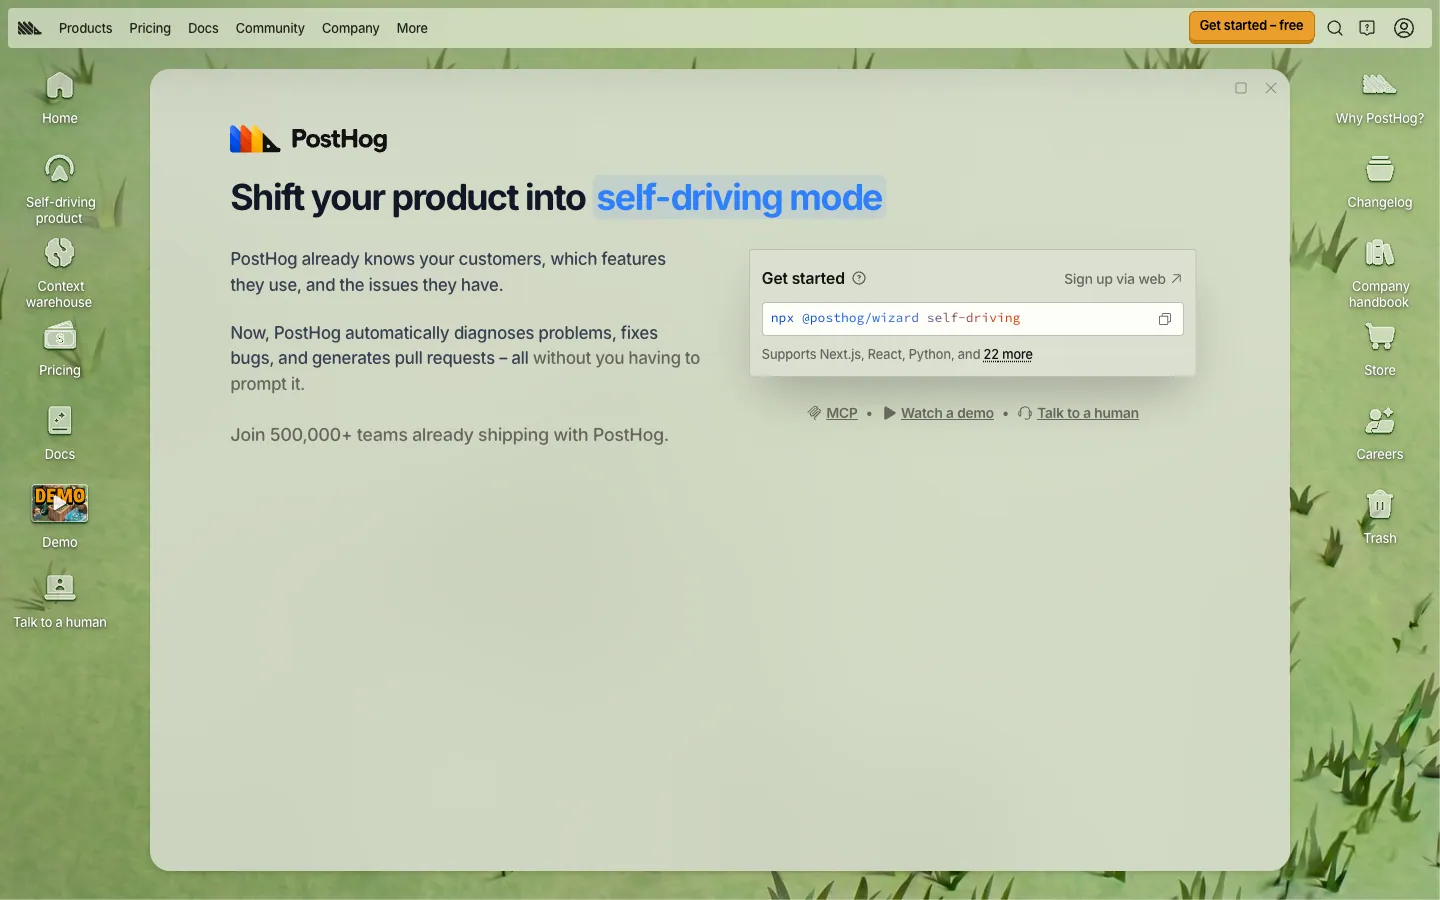The image size is (1440, 900).
Task: Expand the More menu
Action: [412, 28]
